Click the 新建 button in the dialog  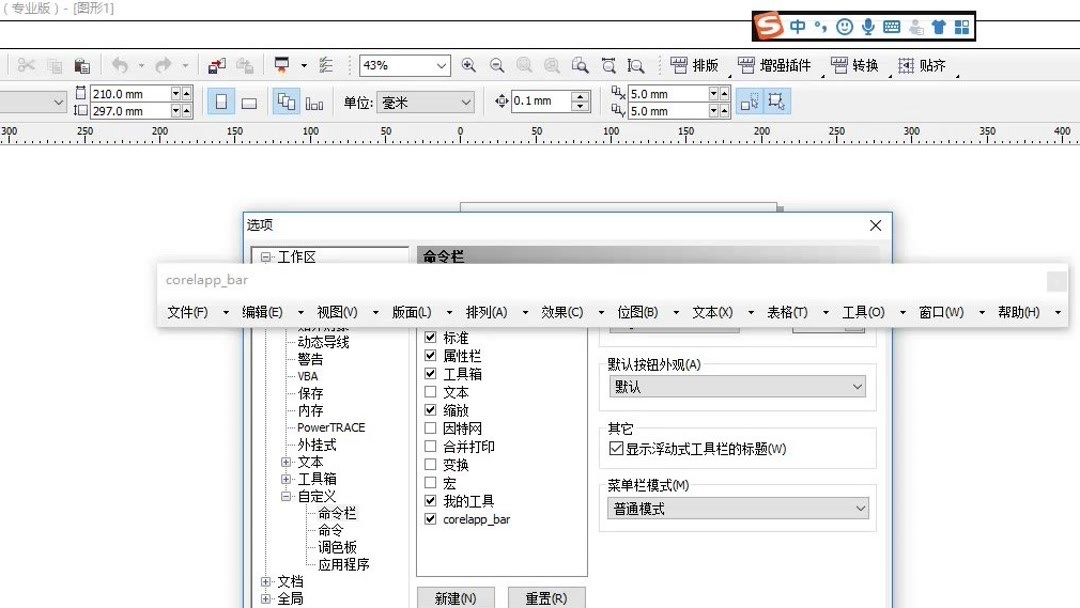pyautogui.click(x=456, y=597)
